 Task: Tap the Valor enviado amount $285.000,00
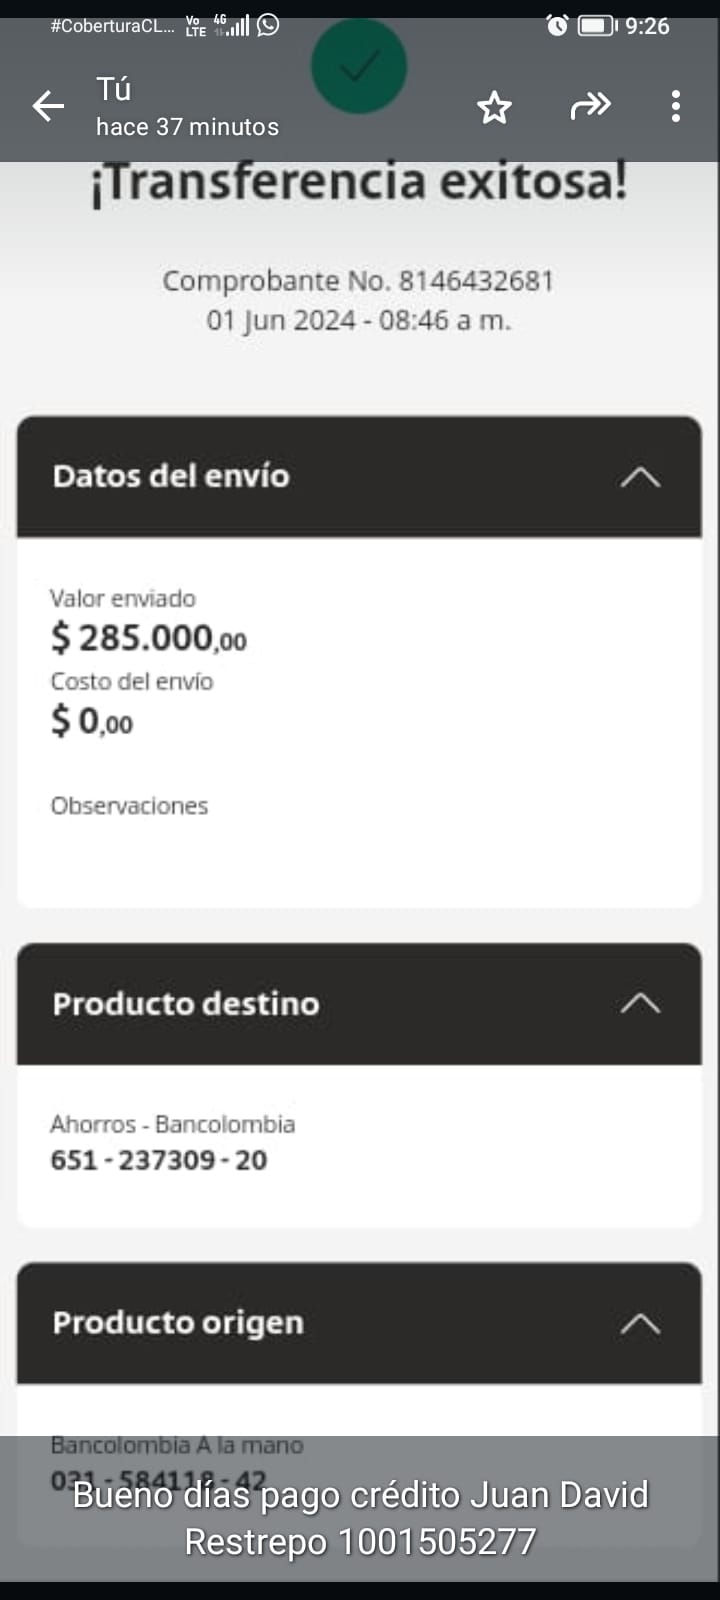[149, 637]
